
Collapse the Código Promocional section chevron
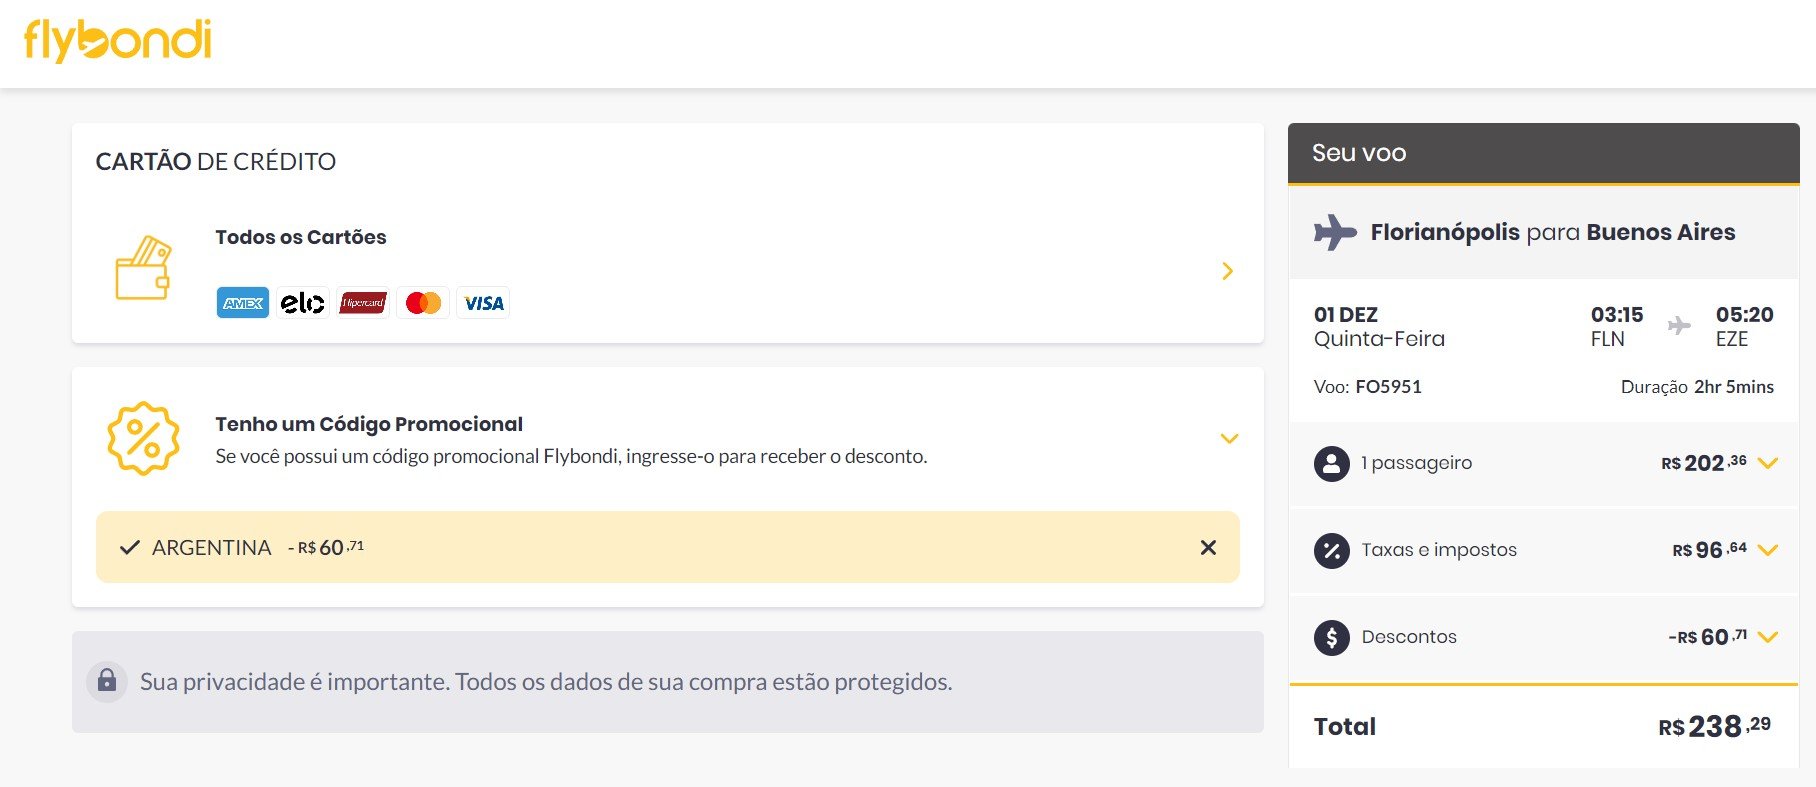[x=1229, y=438]
